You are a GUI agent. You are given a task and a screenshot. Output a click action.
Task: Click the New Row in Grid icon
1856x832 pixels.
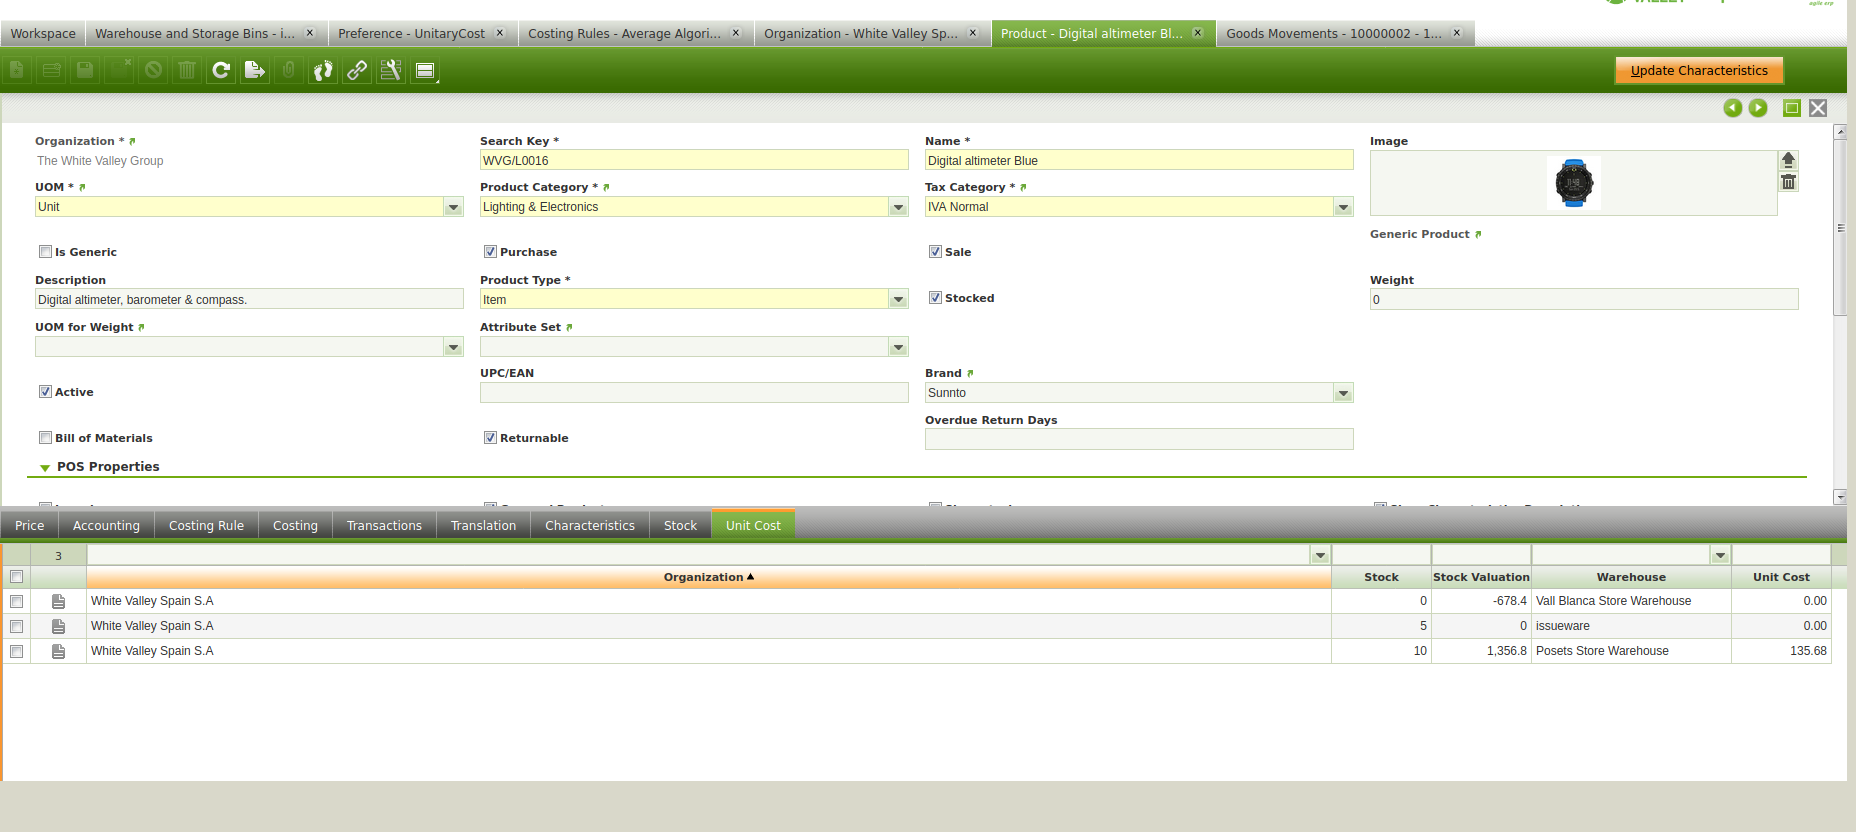pyautogui.click(x=51, y=70)
